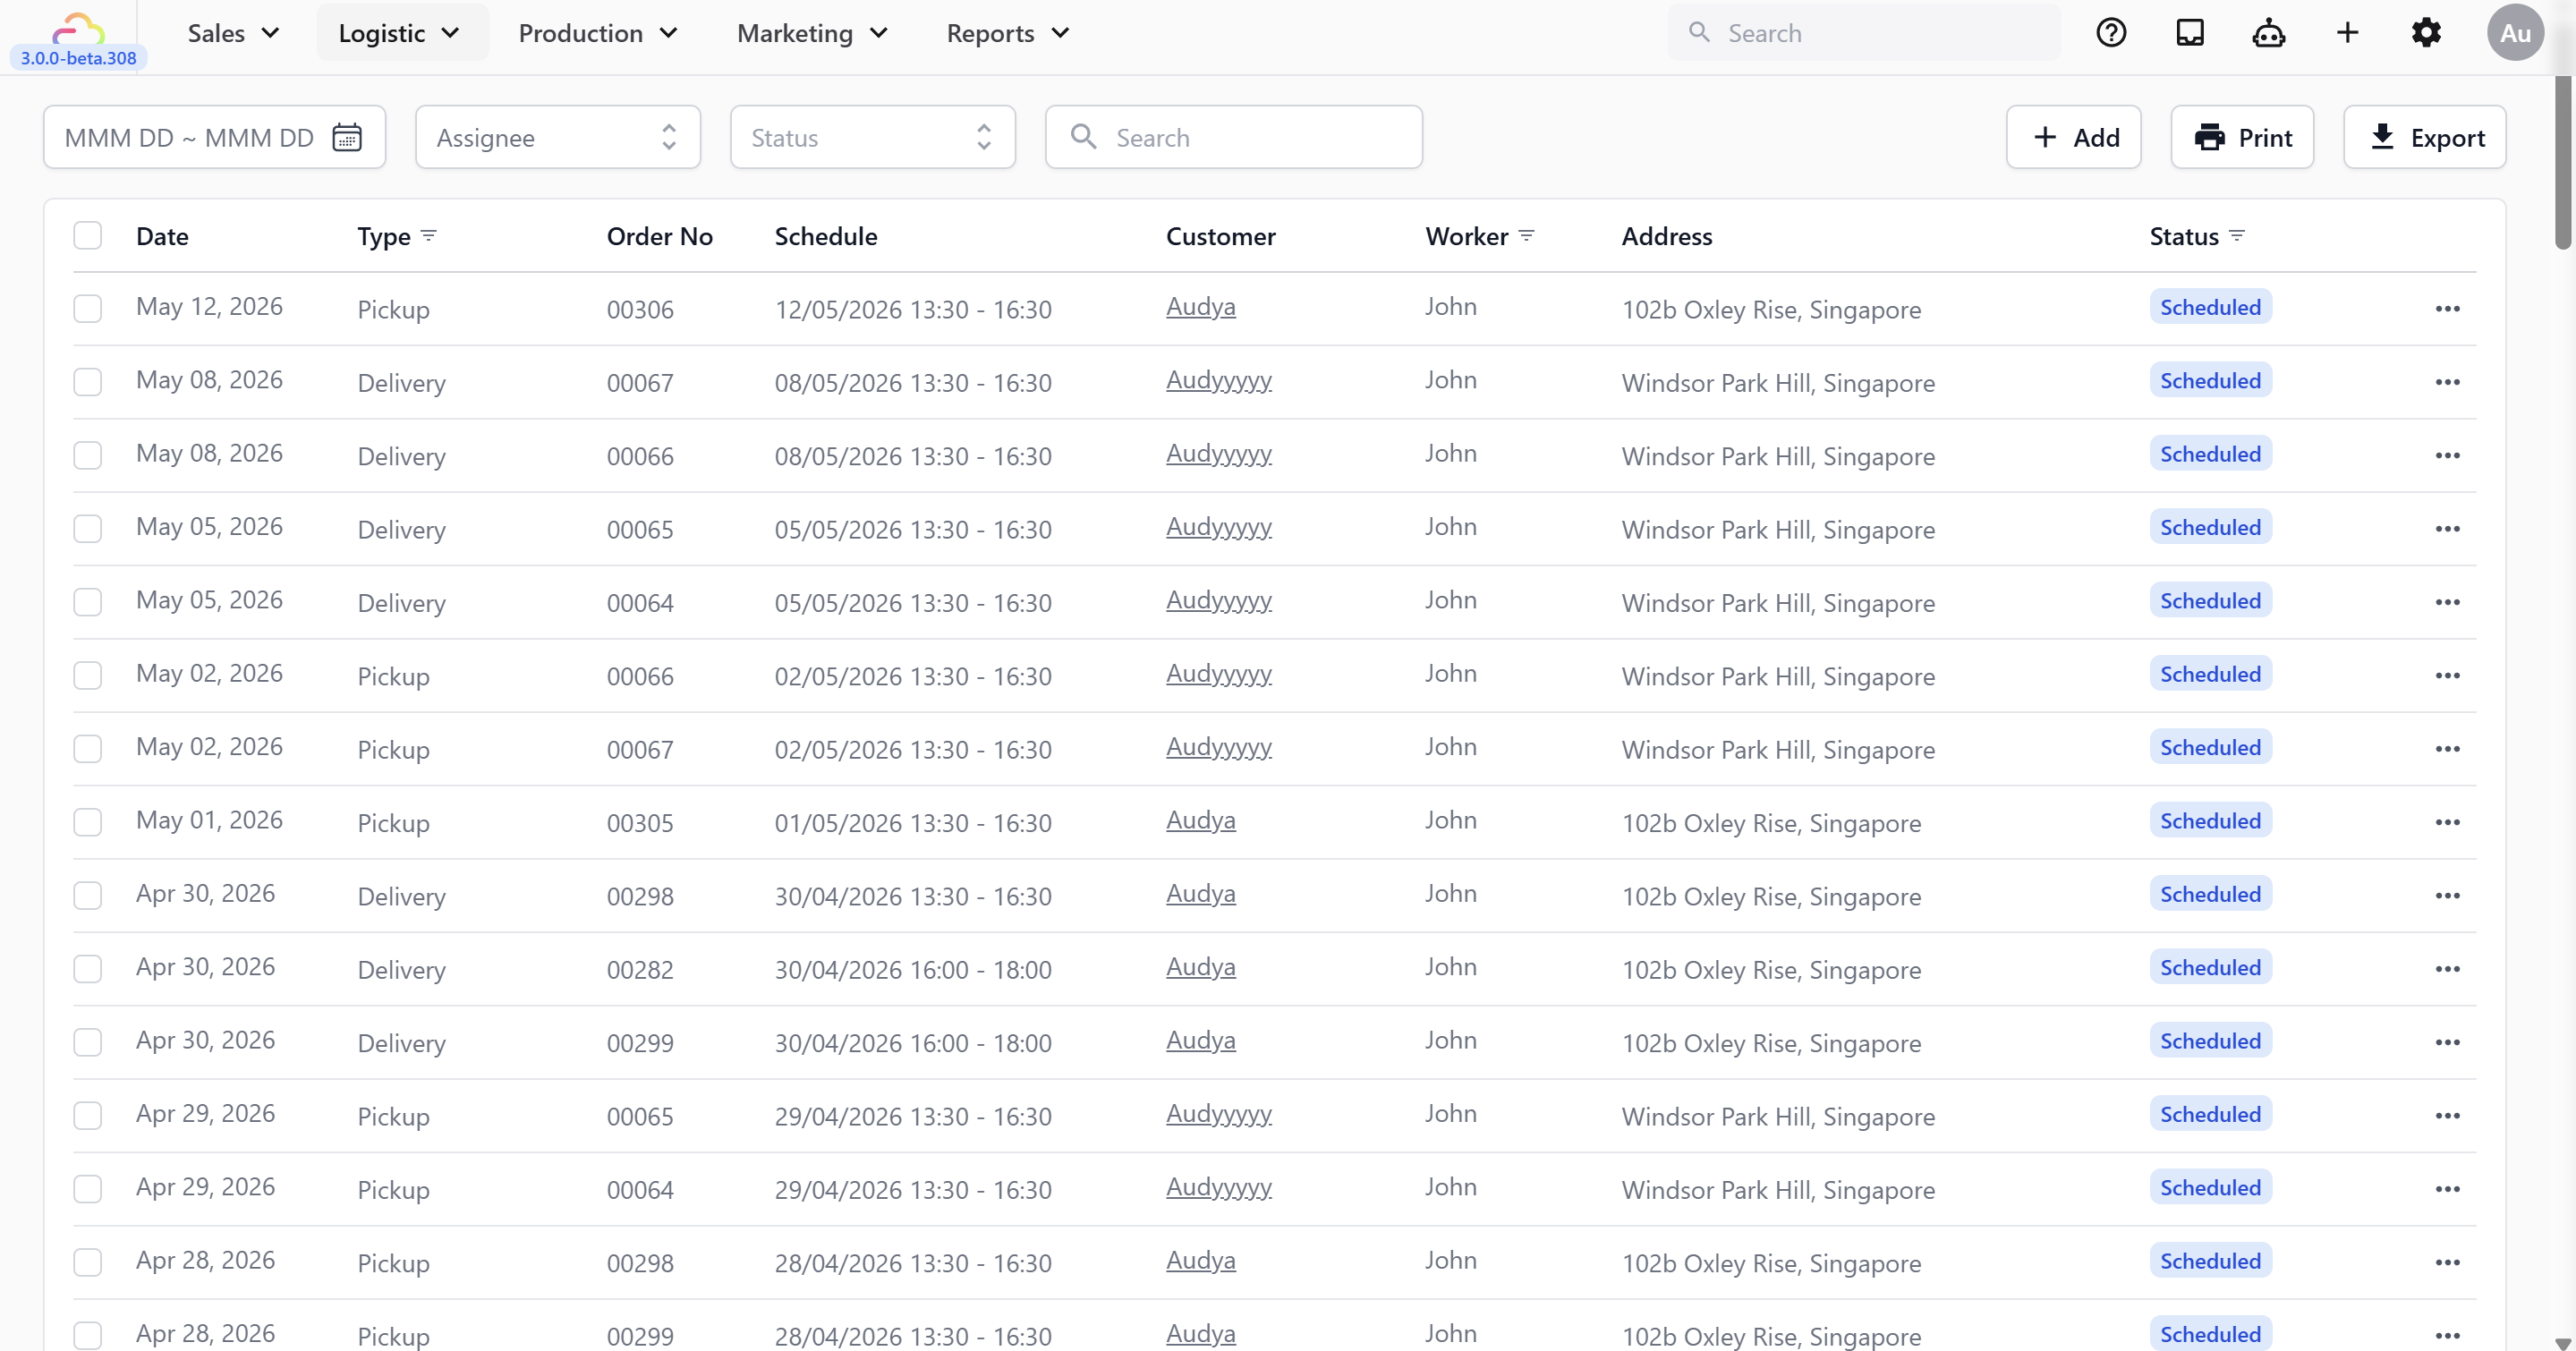Click the vertical page scrollbar thumb
This screenshot has width=2576, height=1351.
tap(2563, 160)
